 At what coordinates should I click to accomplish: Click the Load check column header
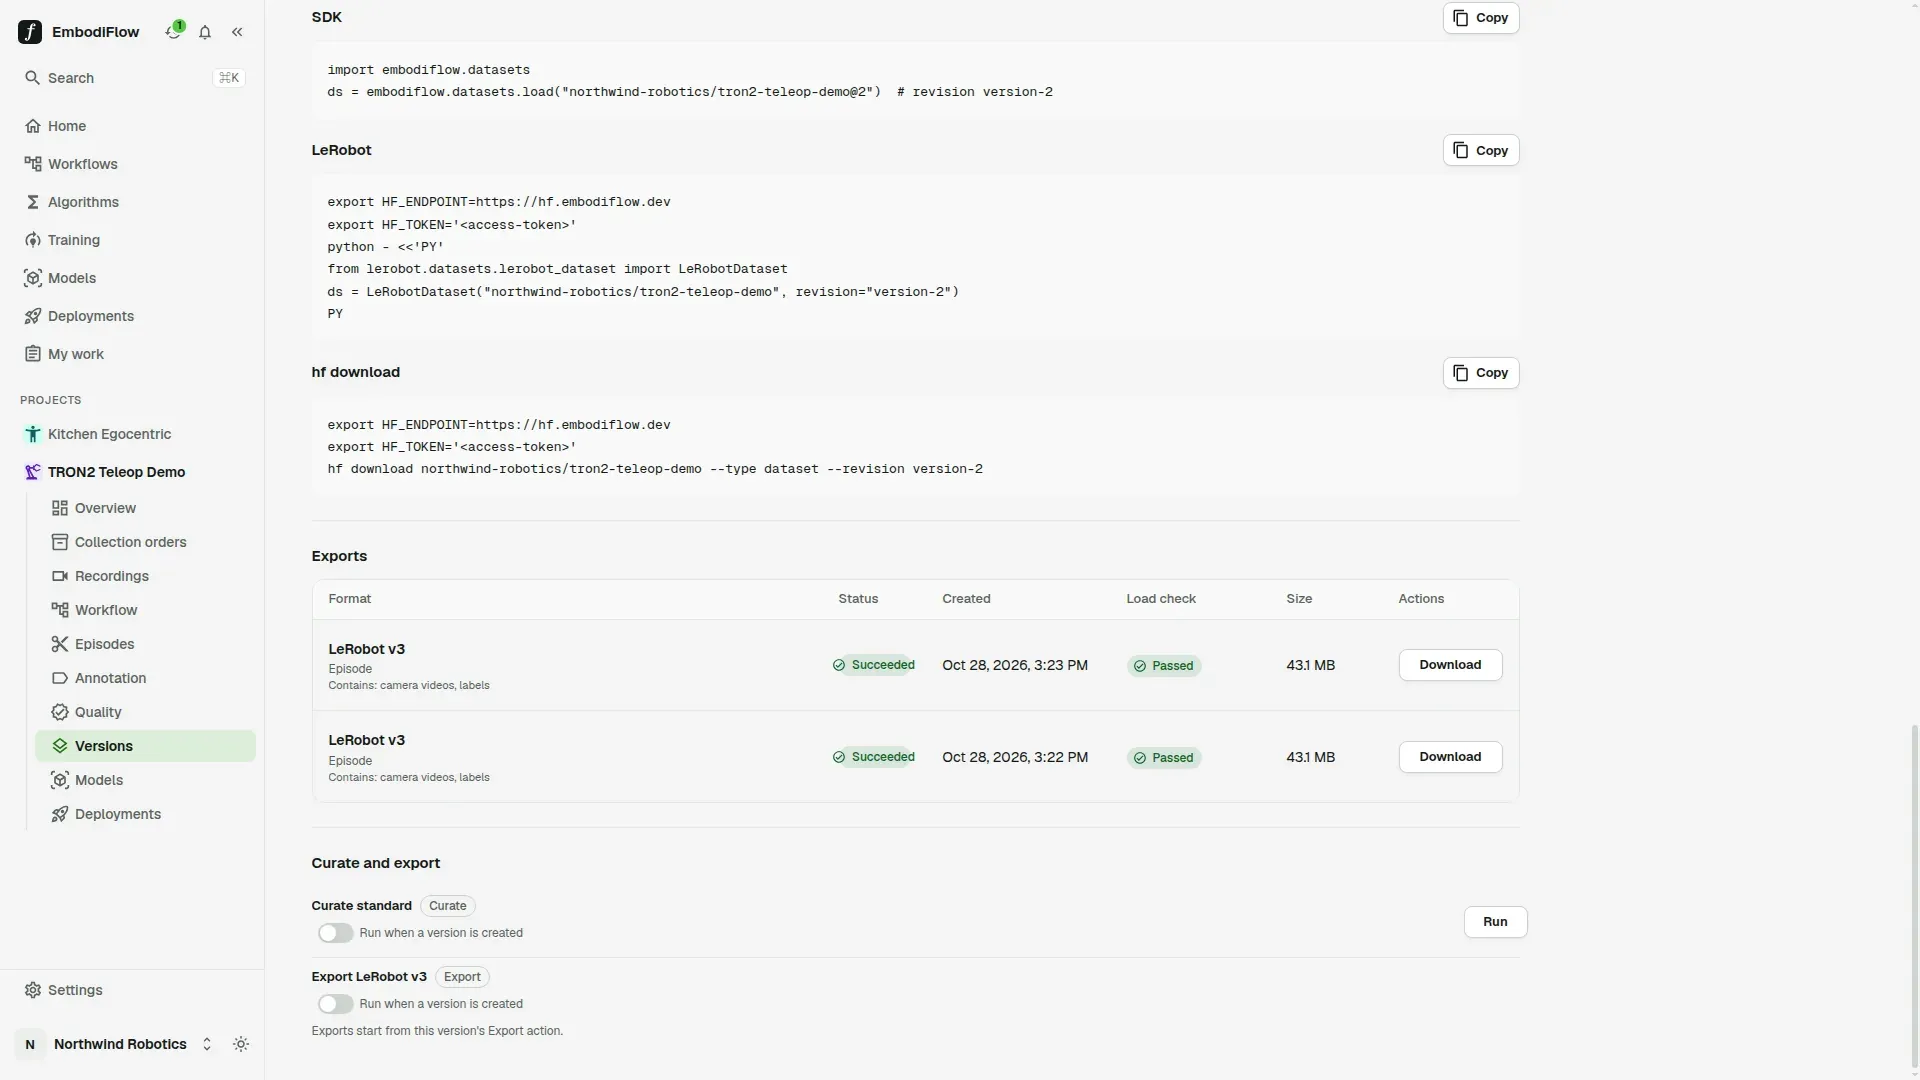click(1161, 599)
